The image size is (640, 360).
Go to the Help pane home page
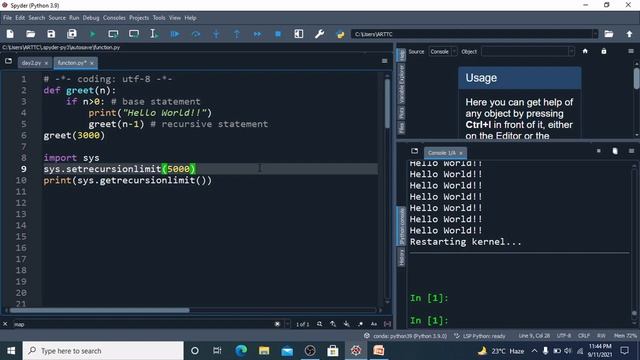(585, 51)
